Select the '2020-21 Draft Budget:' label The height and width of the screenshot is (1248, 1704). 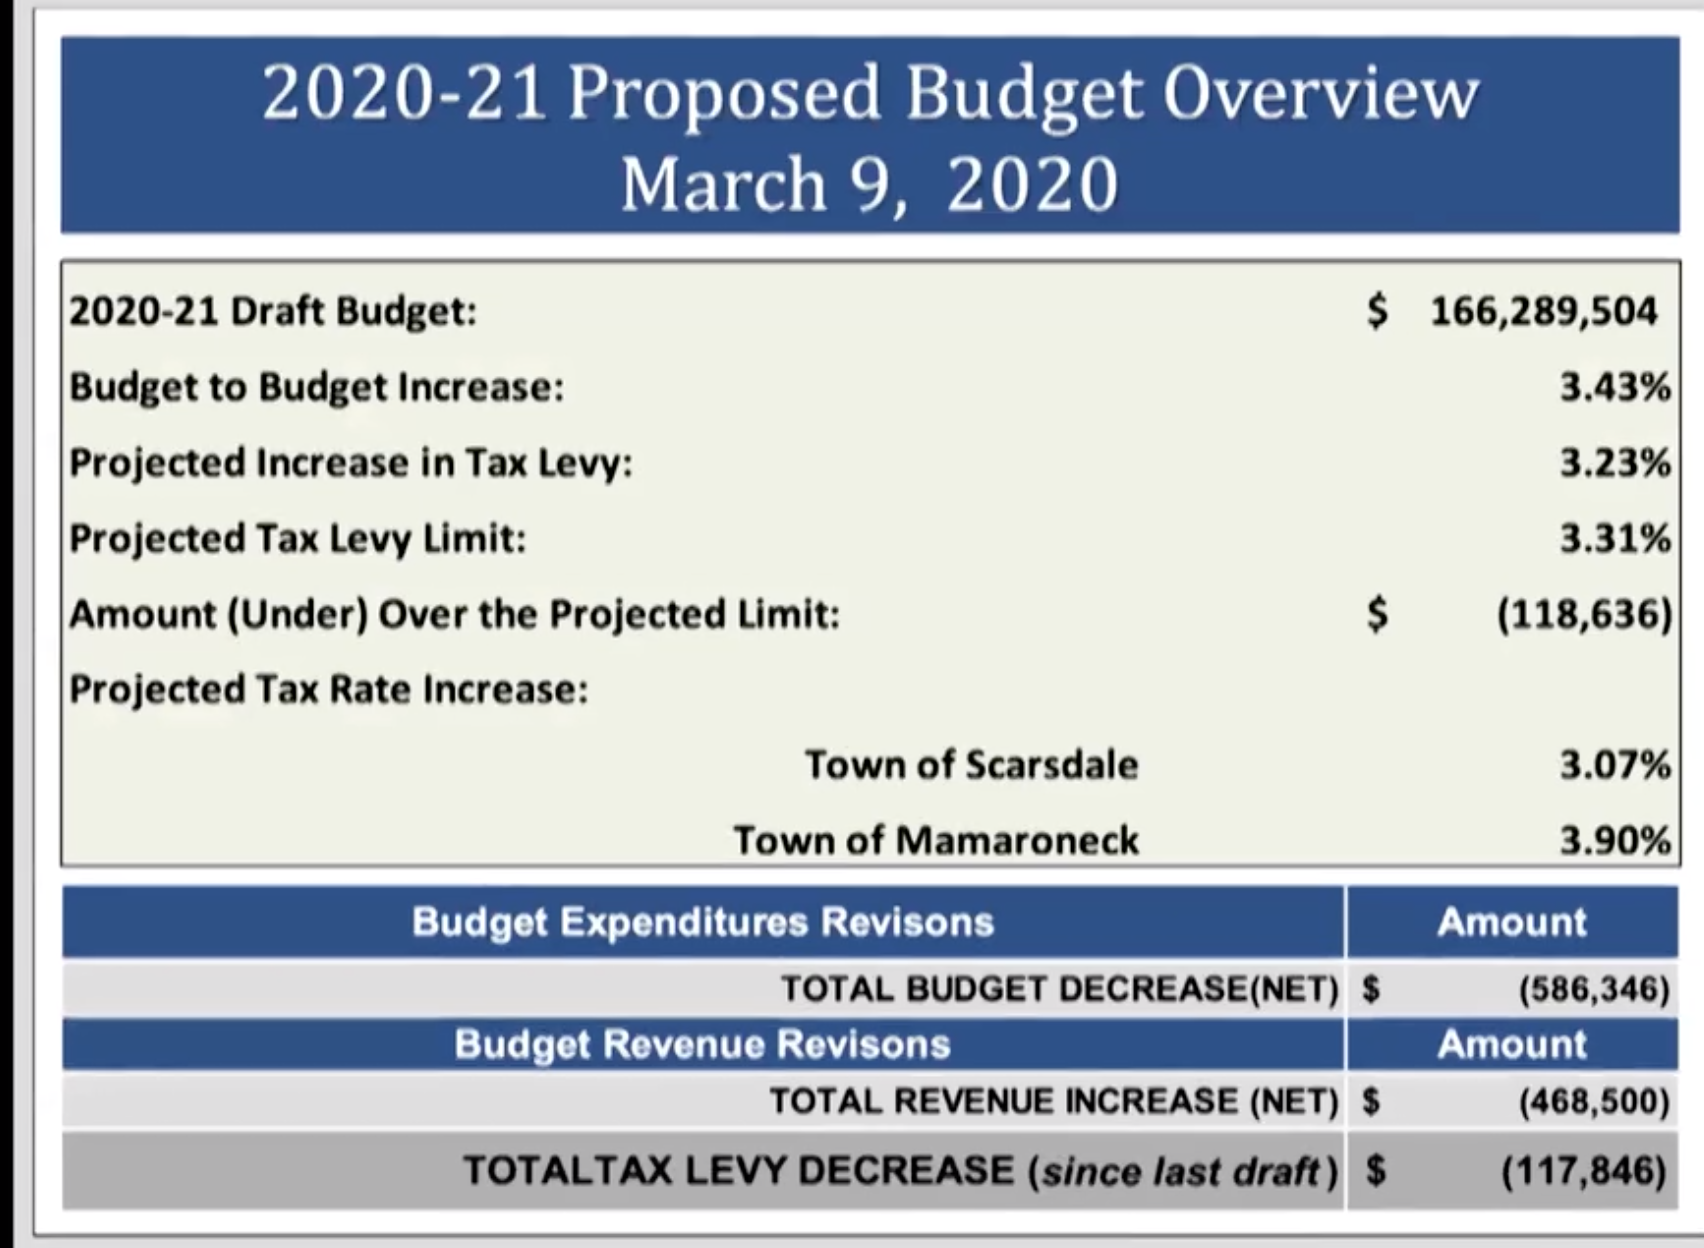(273, 311)
